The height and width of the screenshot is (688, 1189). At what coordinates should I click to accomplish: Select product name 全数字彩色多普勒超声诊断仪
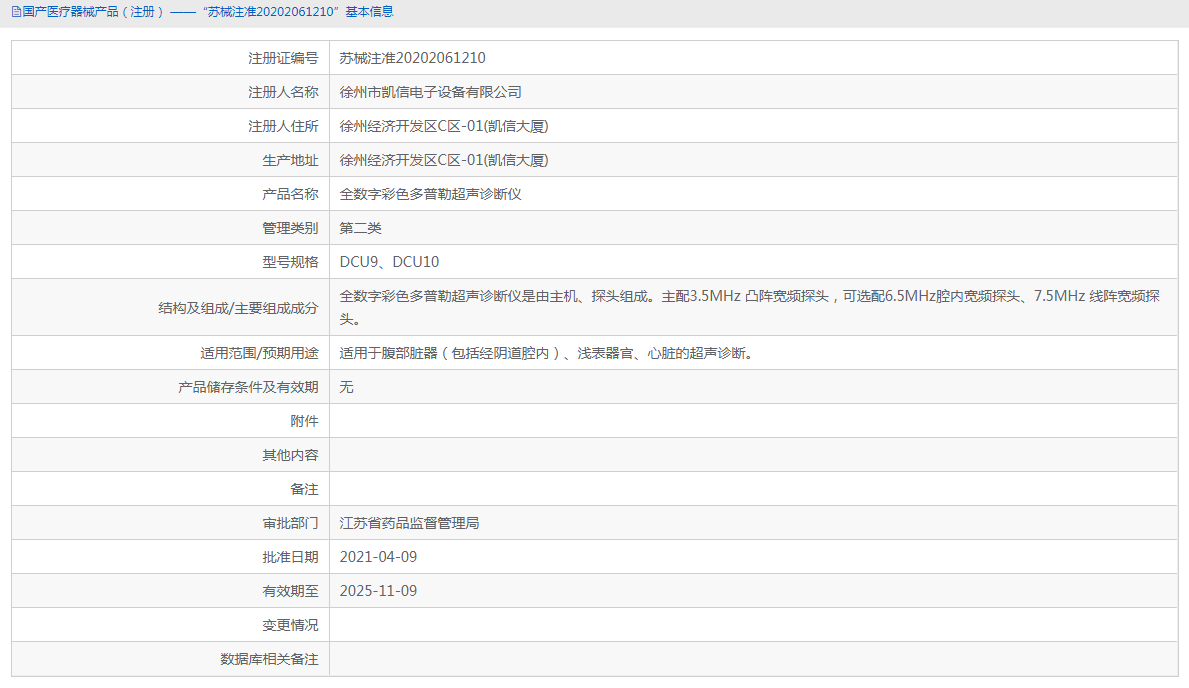[x=431, y=194]
